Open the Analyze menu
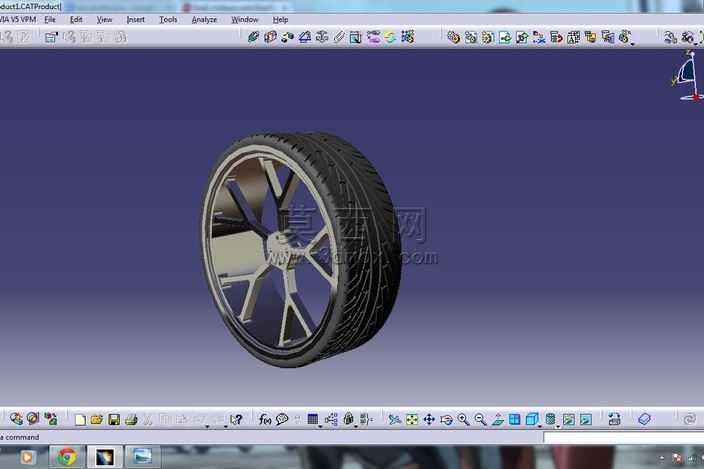Image resolution: width=704 pixels, height=469 pixels. click(204, 20)
